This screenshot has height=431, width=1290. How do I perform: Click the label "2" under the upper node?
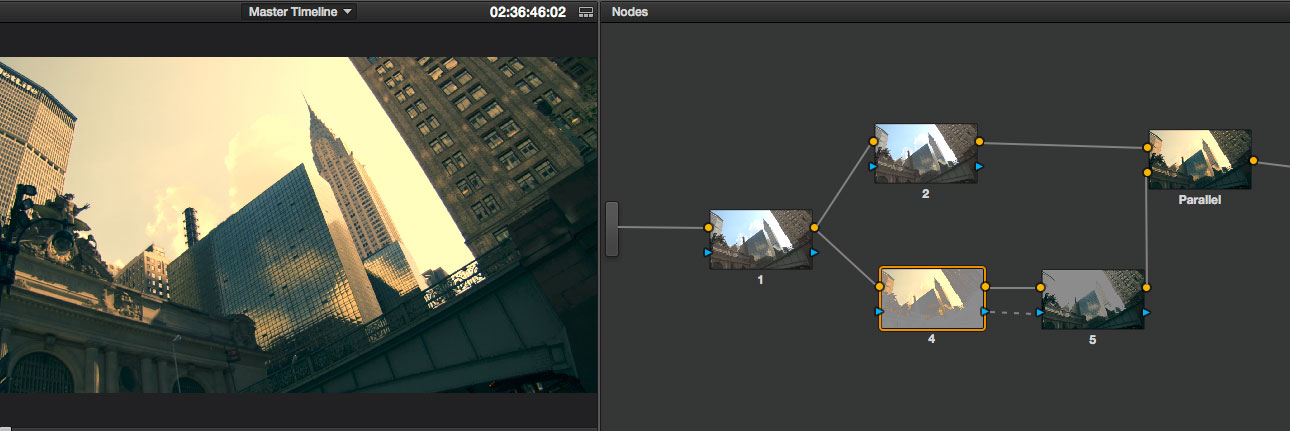[x=926, y=194]
